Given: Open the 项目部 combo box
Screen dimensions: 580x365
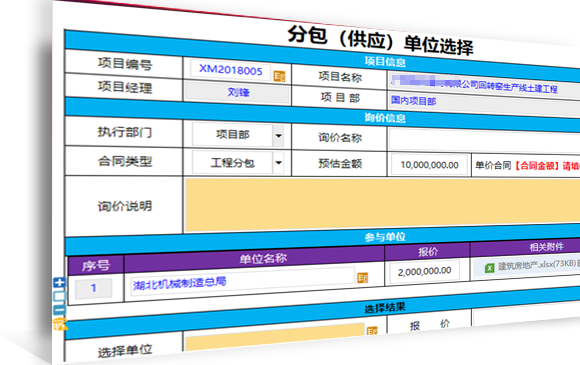Looking at the screenshot, I should coord(238,135).
